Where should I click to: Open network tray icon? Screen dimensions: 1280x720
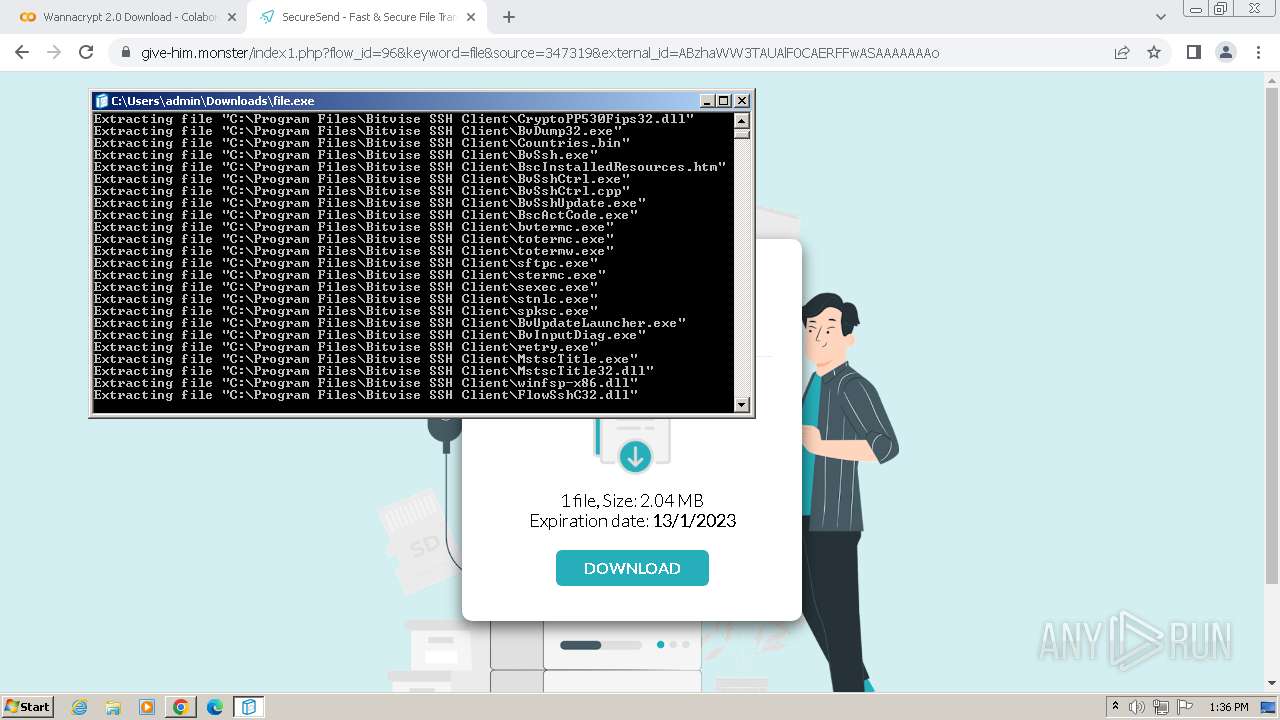point(1161,707)
